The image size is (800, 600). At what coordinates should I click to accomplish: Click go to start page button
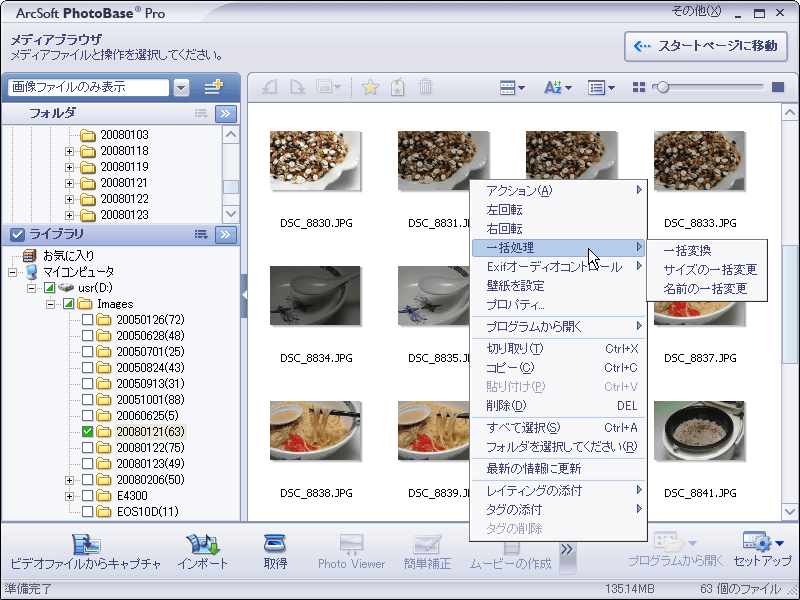tap(706, 46)
